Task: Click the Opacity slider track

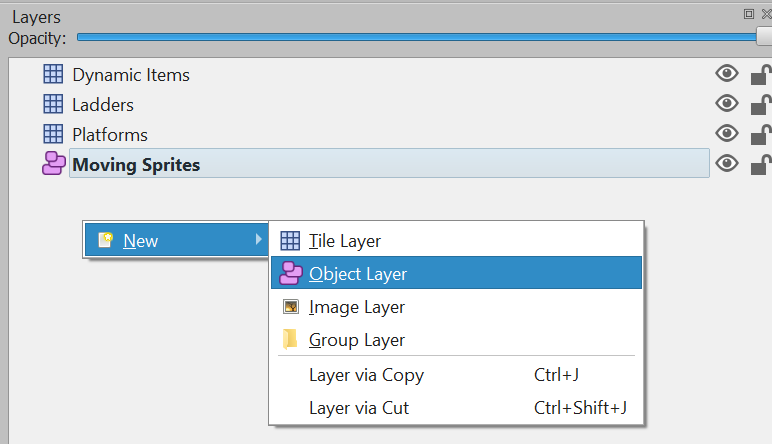Action: click(x=416, y=37)
